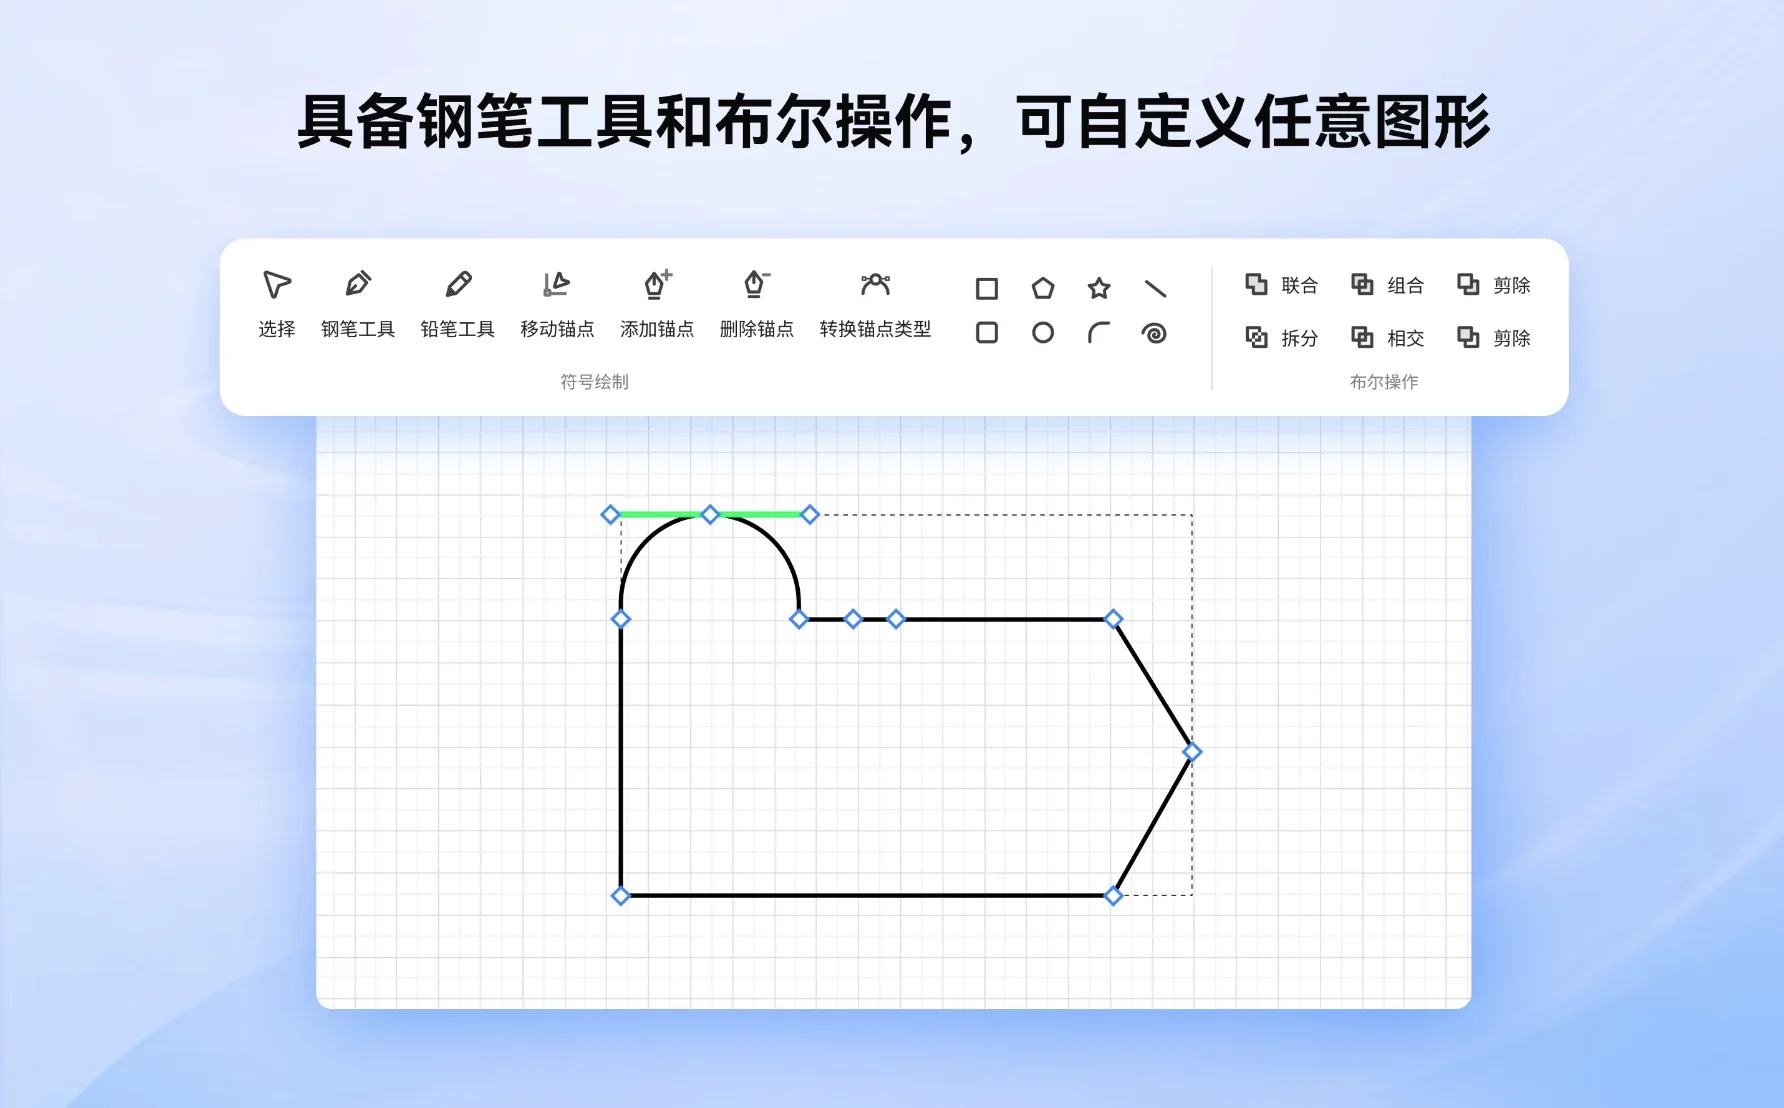Viewport: 1784px width, 1108px height.
Task: Select the 删除锚点 delete anchor tool
Action: [x=757, y=304]
